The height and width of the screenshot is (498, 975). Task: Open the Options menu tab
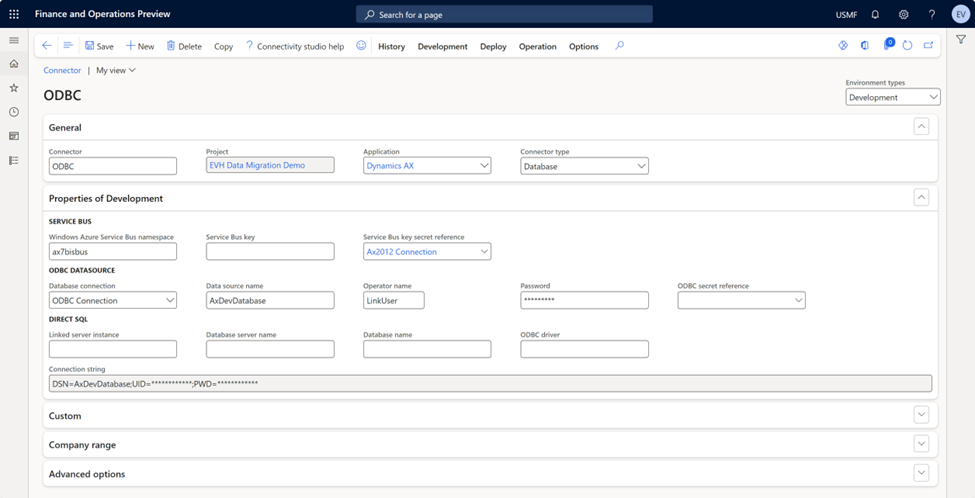pos(584,46)
